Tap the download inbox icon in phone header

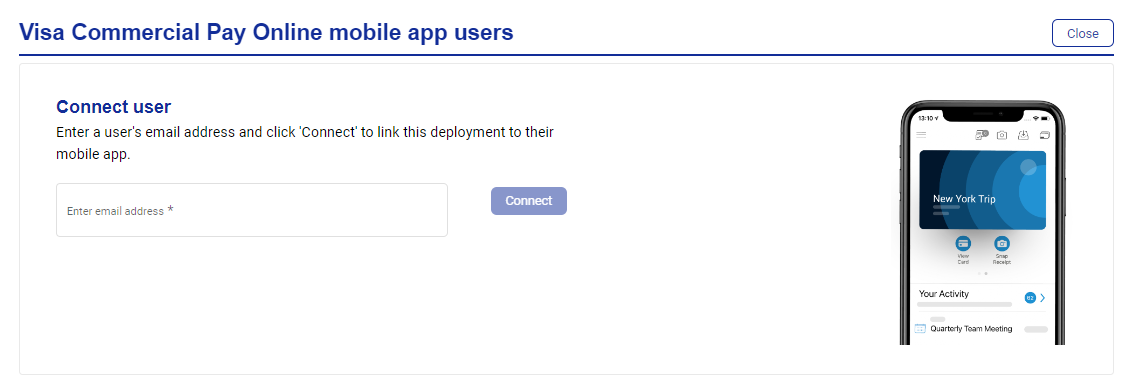tap(1023, 135)
